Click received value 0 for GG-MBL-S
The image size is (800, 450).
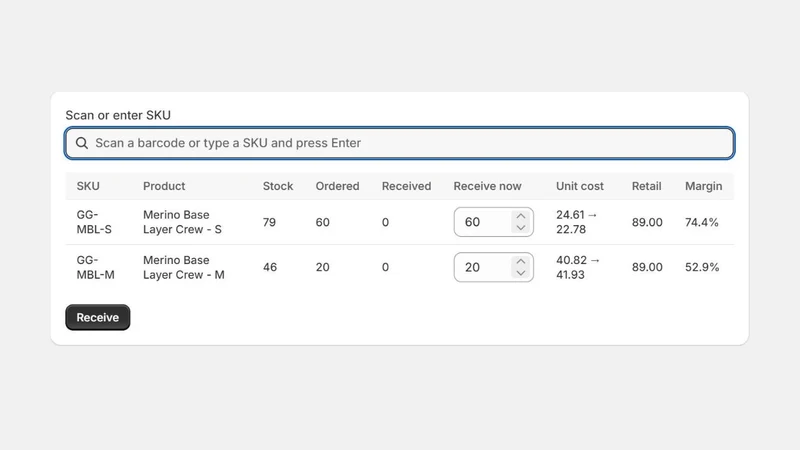[x=385, y=222]
